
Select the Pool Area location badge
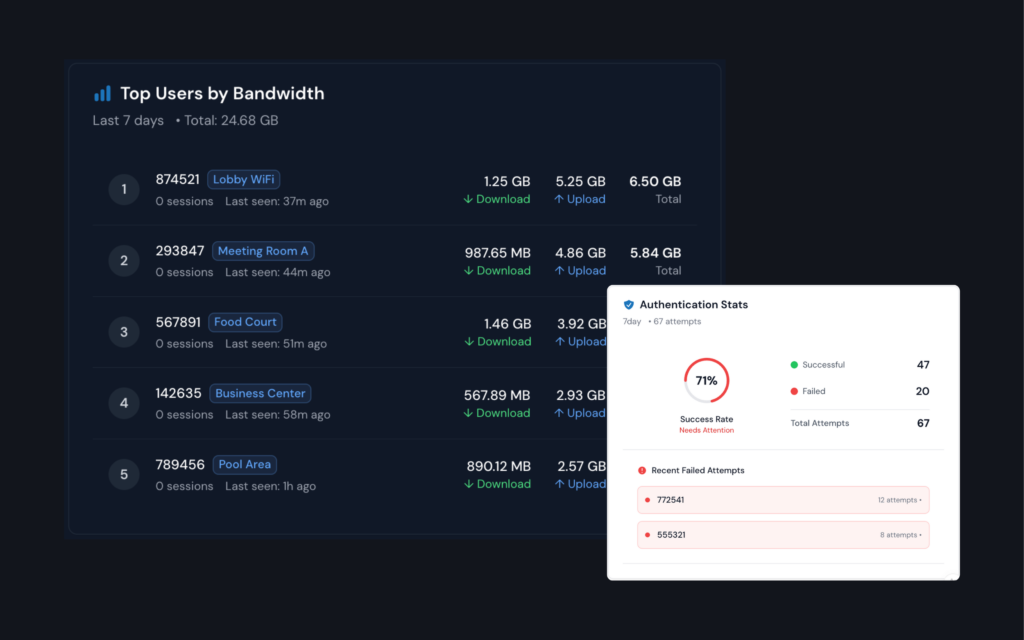point(244,464)
